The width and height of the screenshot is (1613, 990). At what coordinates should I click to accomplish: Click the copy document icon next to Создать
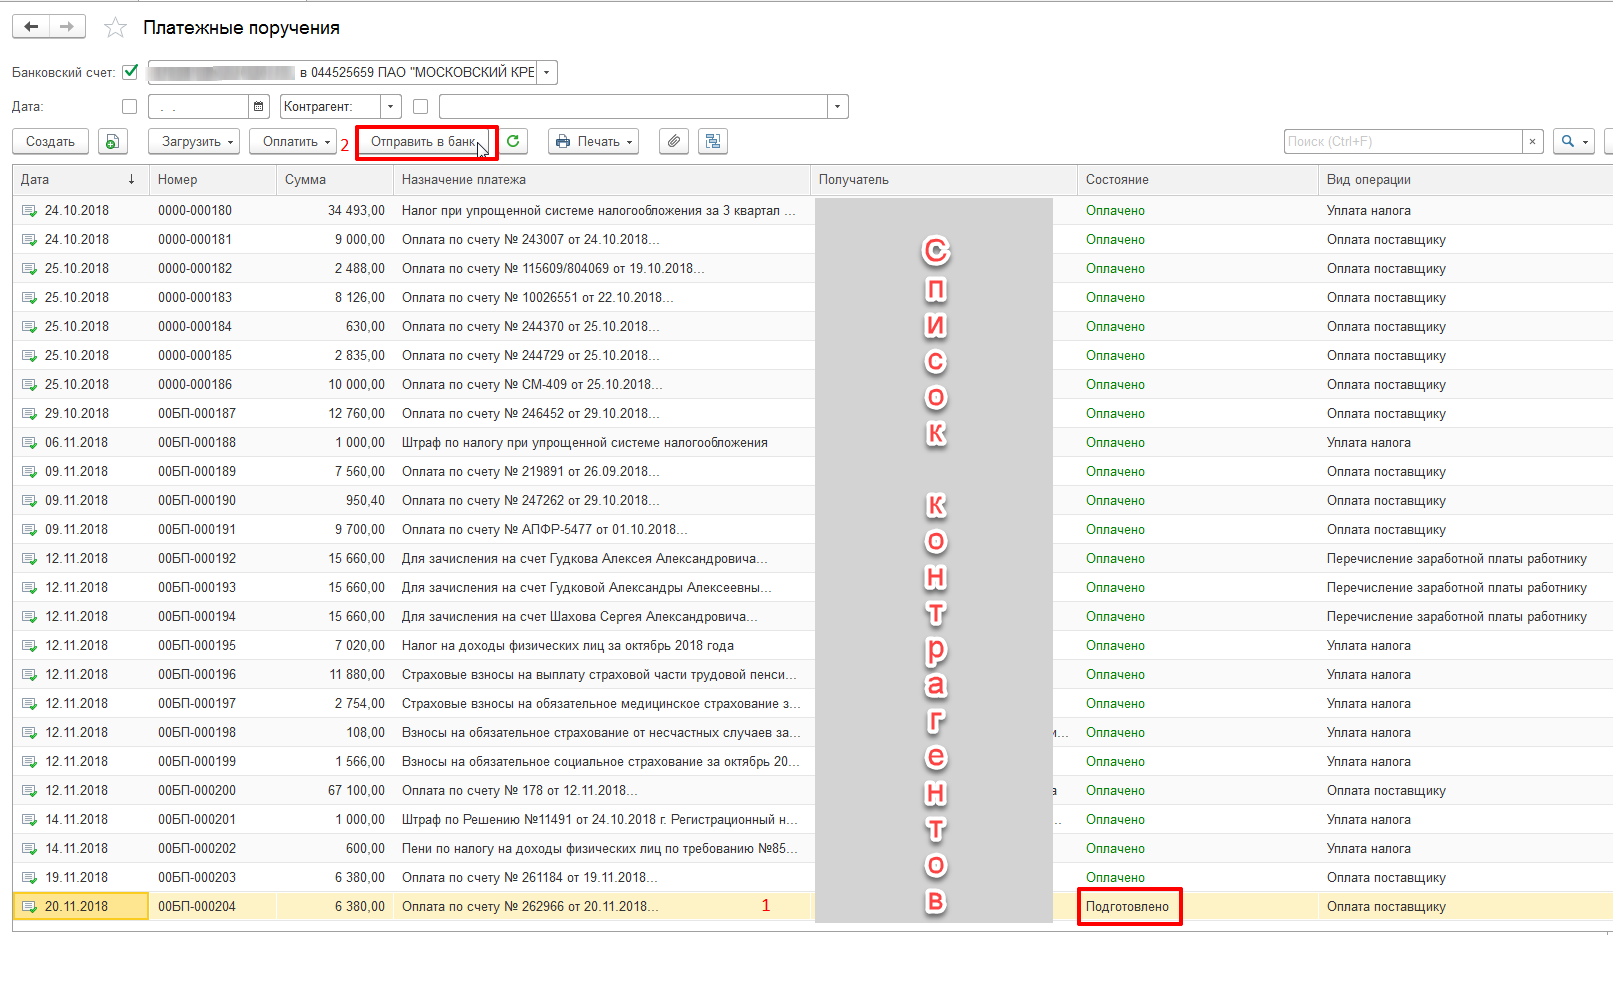coord(113,142)
